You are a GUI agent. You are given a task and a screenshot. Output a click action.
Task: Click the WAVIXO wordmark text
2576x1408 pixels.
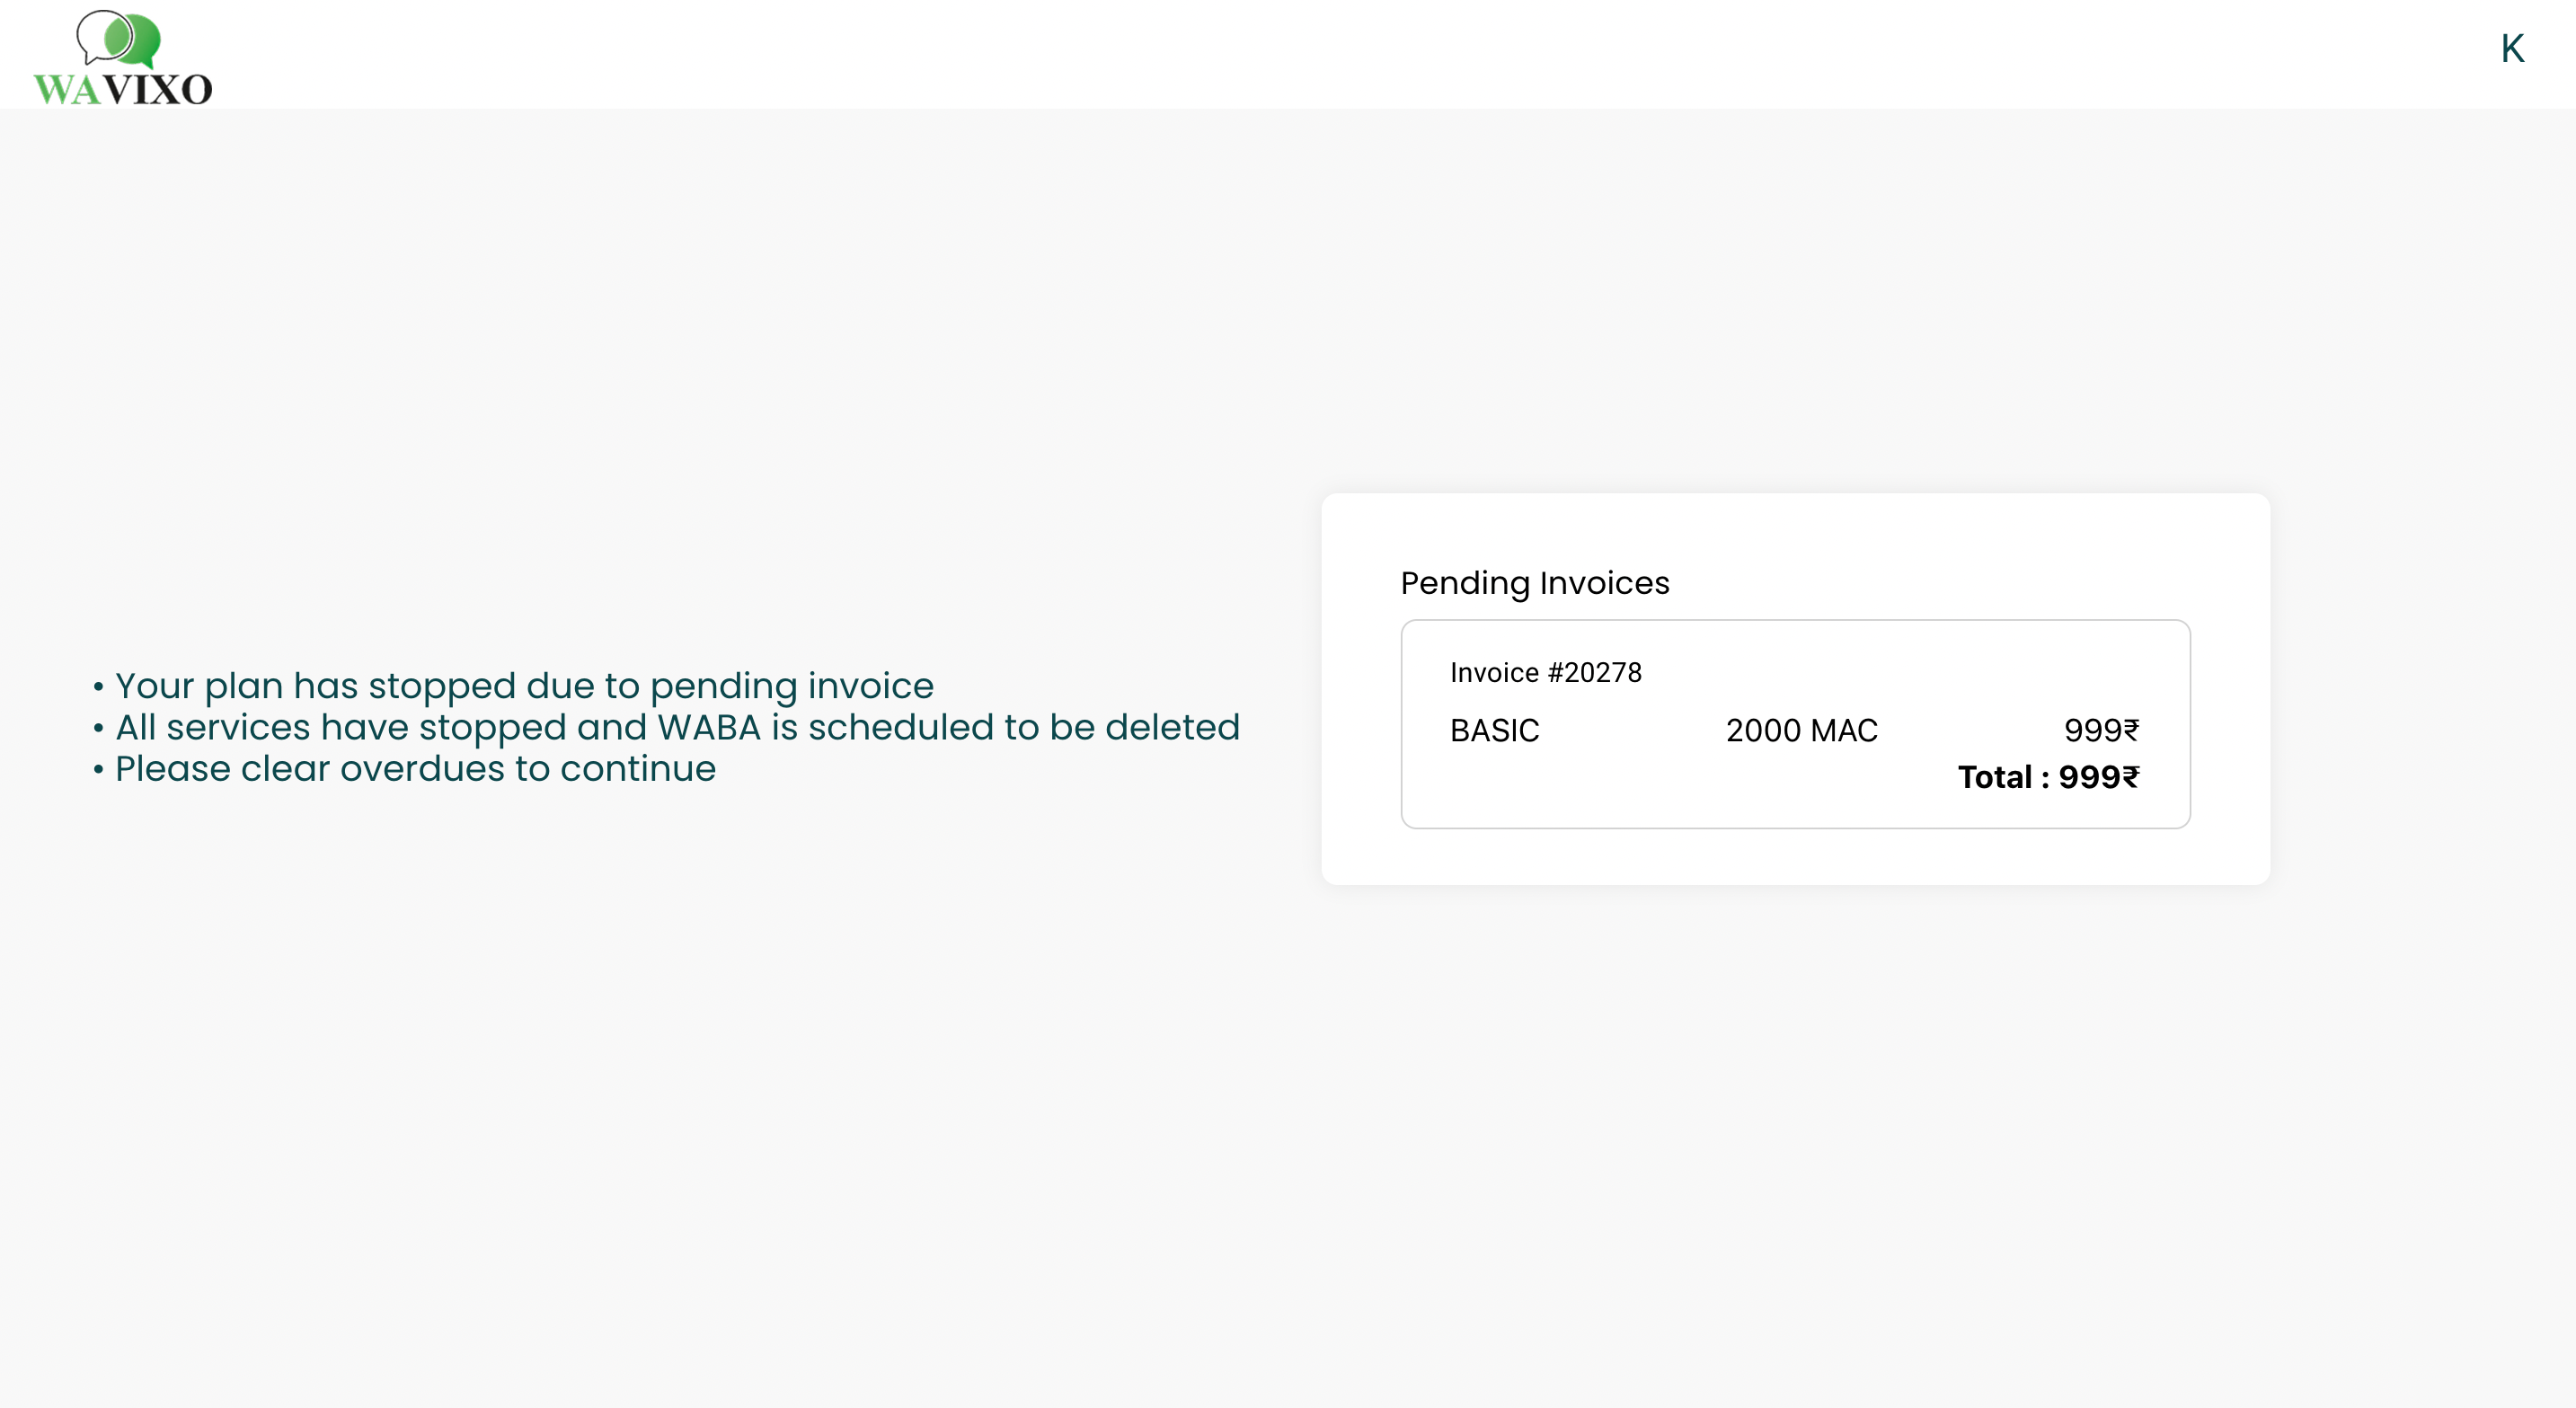(x=123, y=89)
